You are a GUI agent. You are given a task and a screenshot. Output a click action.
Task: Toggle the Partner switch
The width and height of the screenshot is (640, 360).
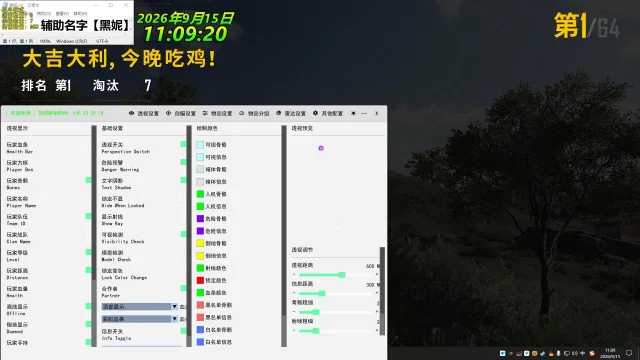click(x=183, y=288)
